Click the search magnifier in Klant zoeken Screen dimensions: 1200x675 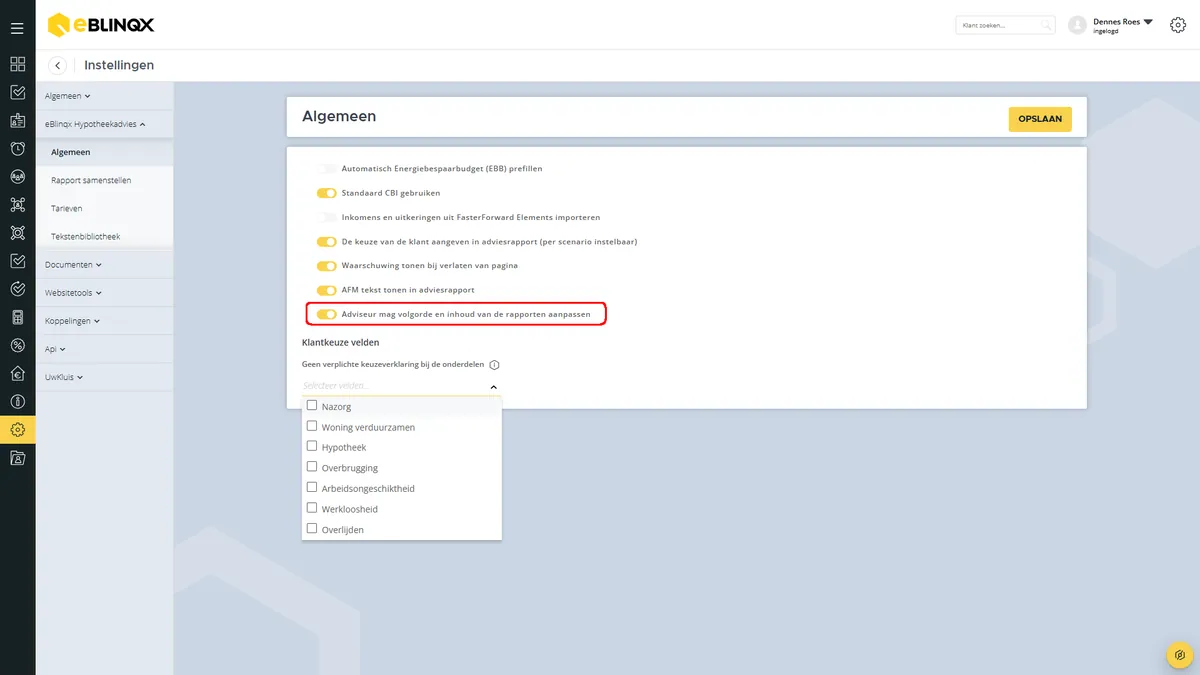1045,25
